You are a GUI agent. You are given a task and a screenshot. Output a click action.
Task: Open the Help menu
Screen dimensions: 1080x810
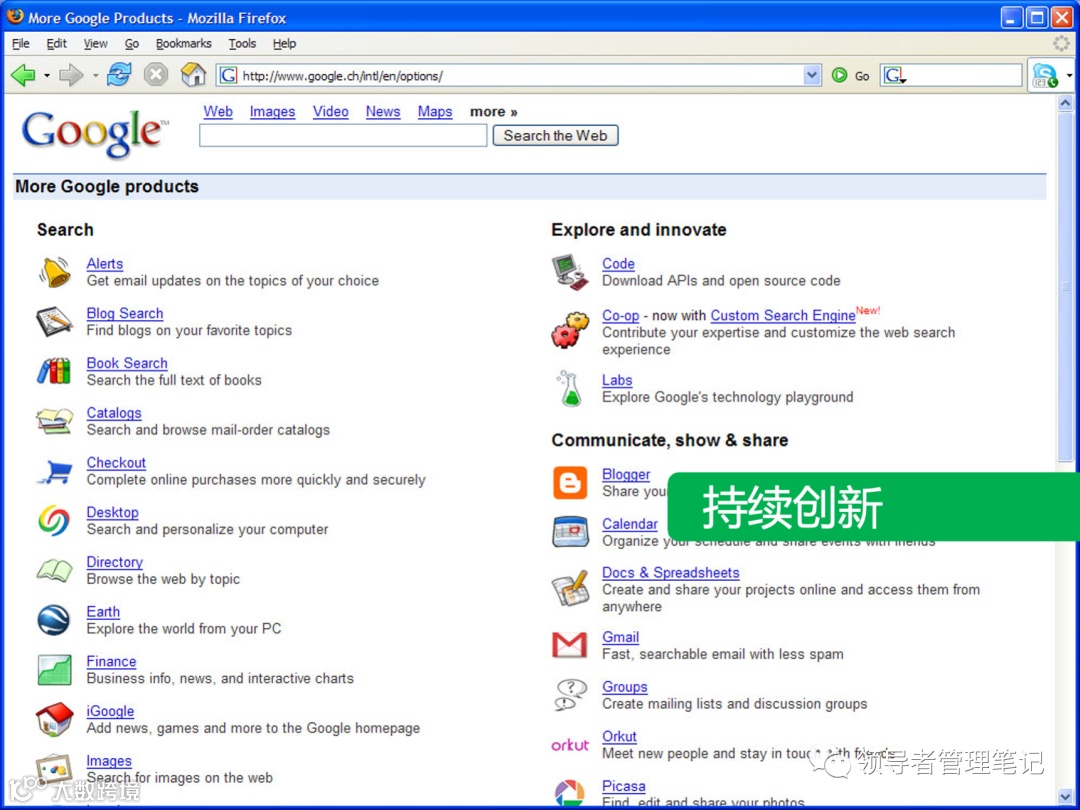pos(284,43)
